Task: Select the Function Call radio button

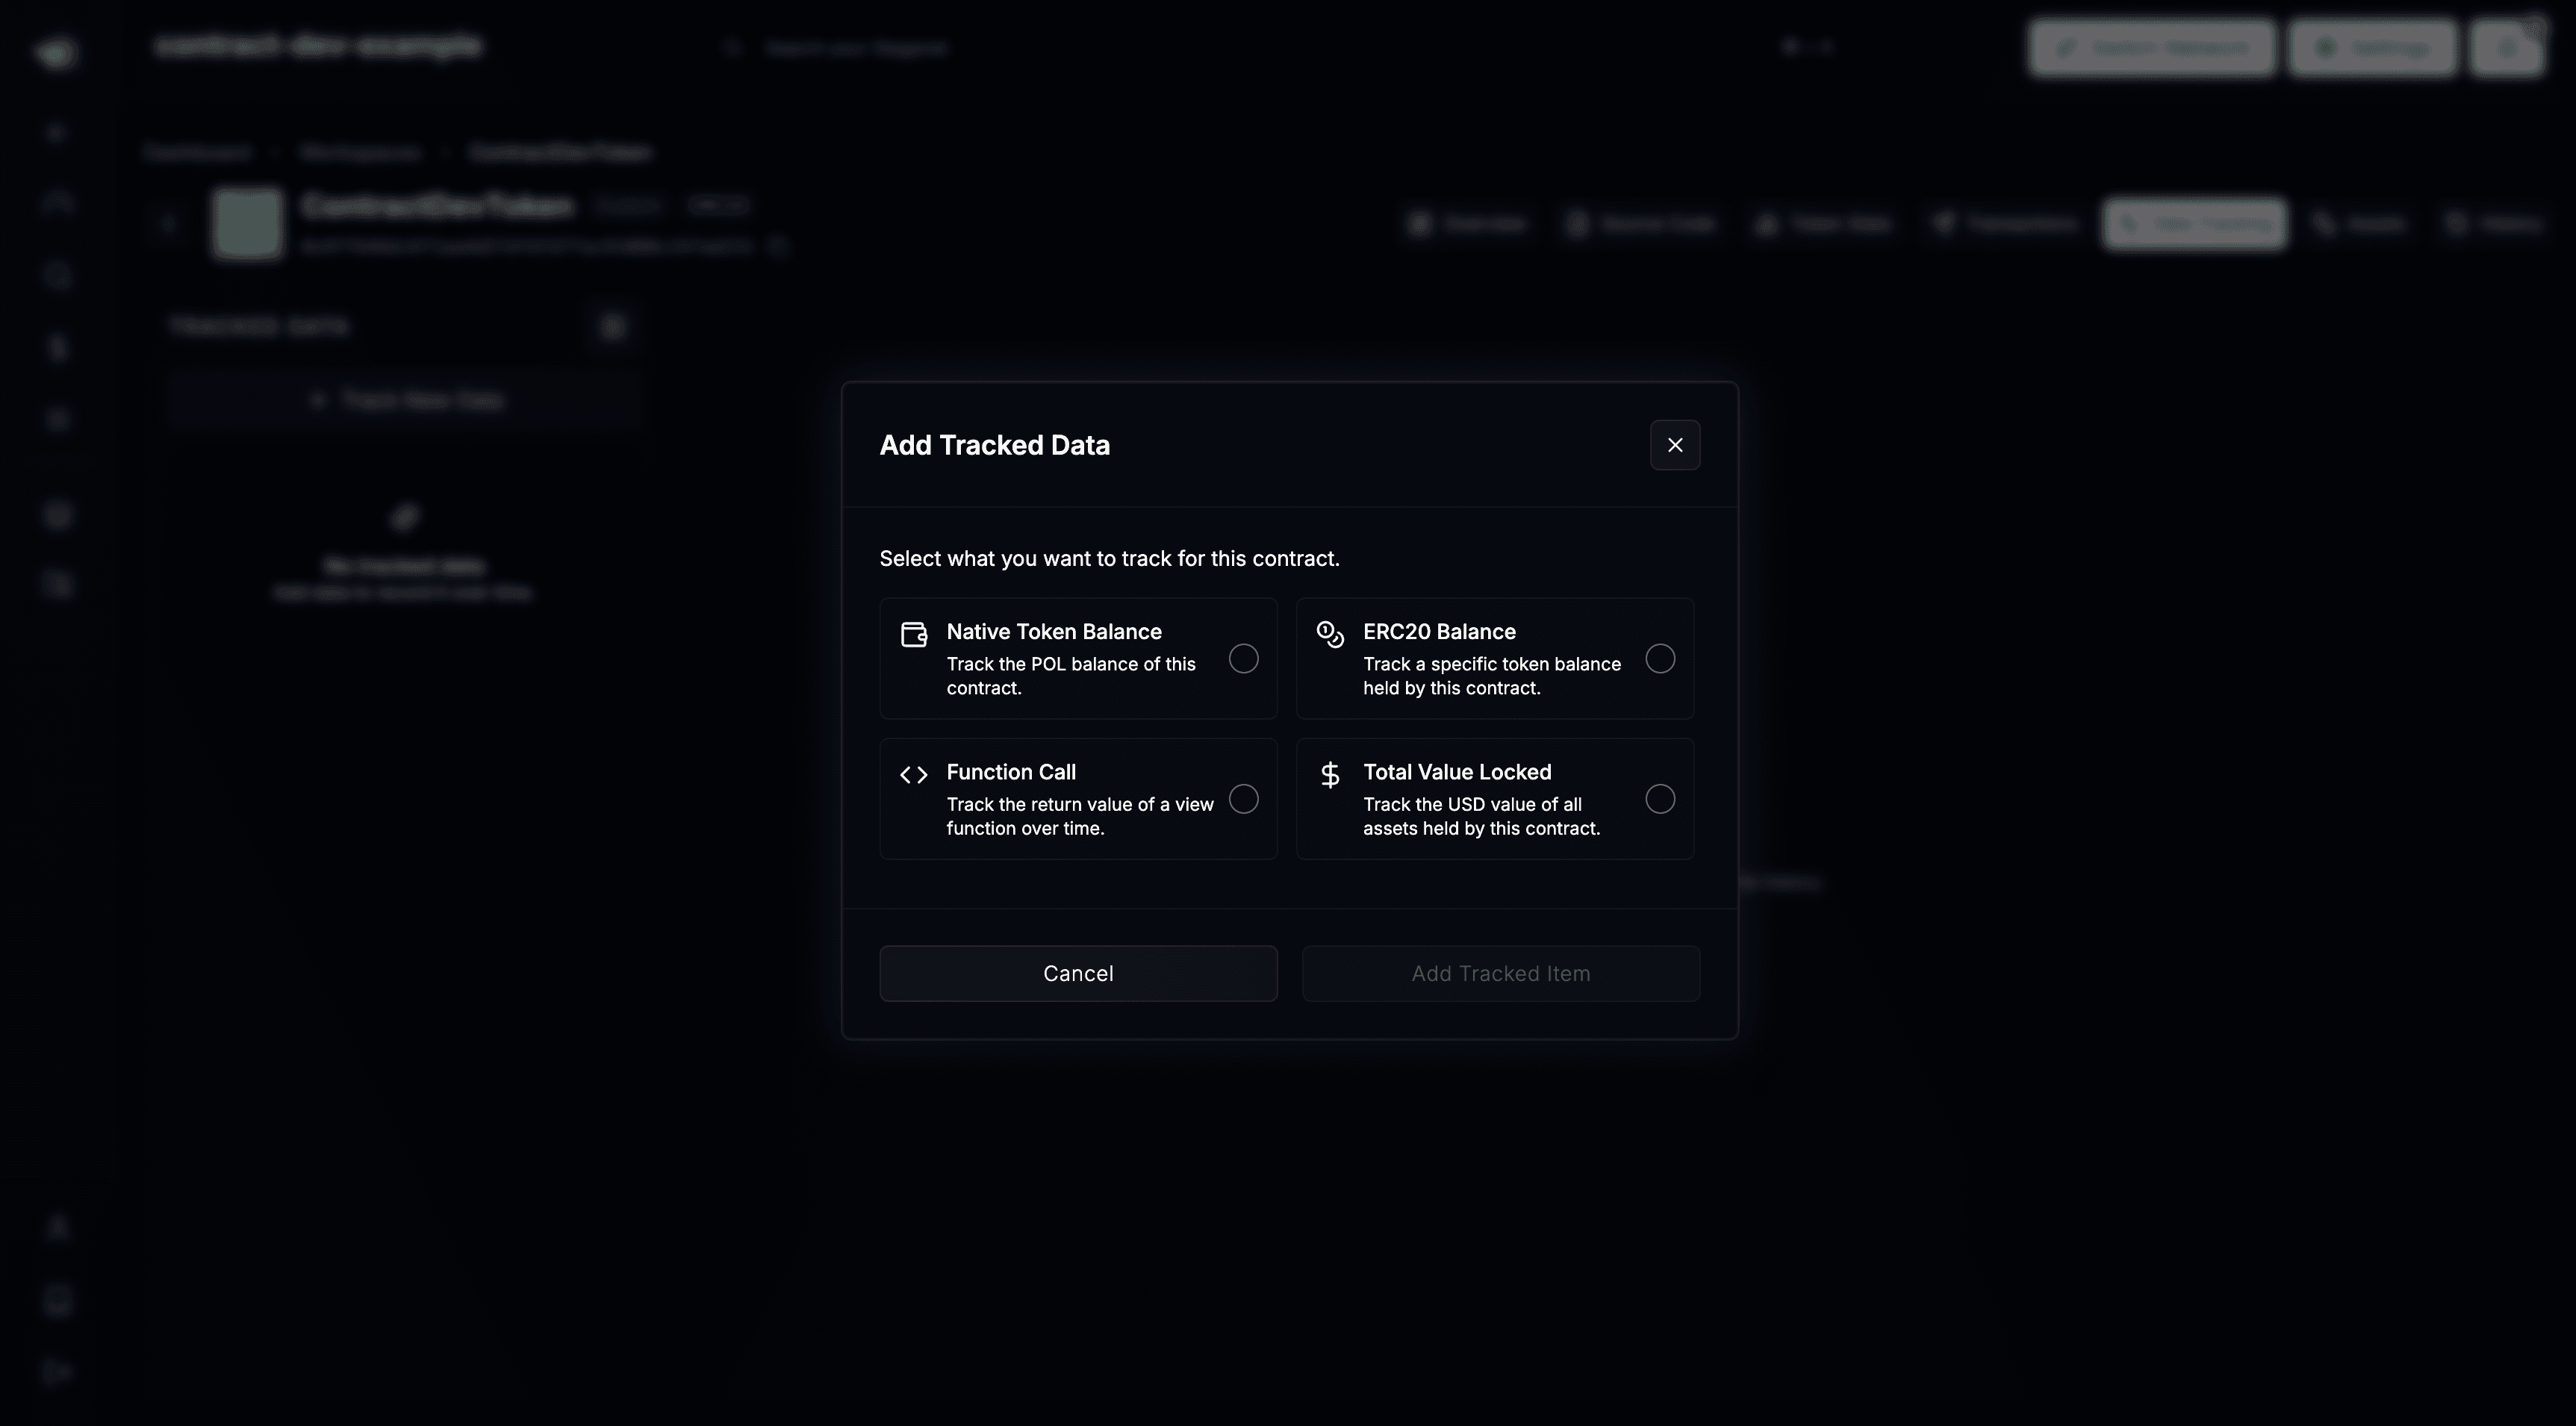Action: [x=1243, y=799]
